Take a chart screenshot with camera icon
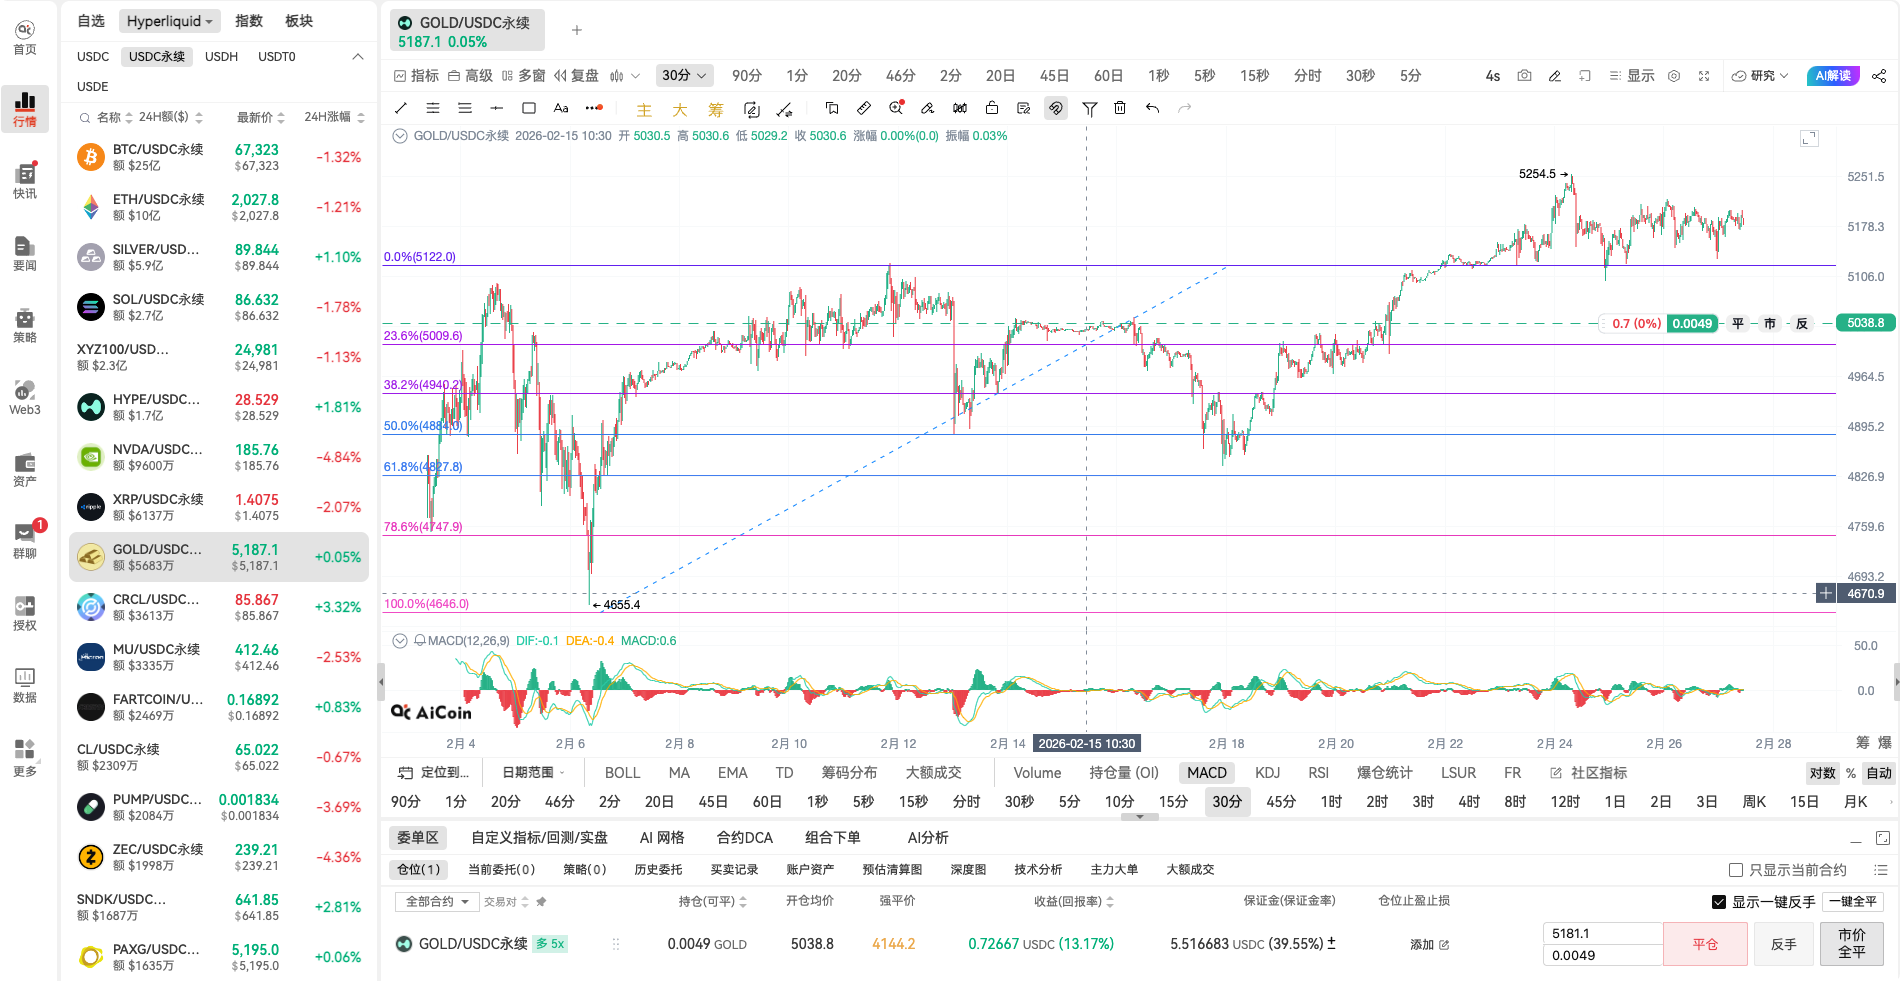This screenshot has width=1900, height=981. 1524,76
